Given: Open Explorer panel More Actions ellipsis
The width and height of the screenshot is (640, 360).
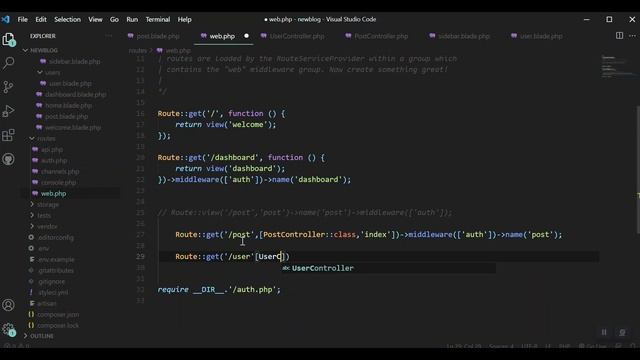Looking at the screenshot, I should [109, 36].
